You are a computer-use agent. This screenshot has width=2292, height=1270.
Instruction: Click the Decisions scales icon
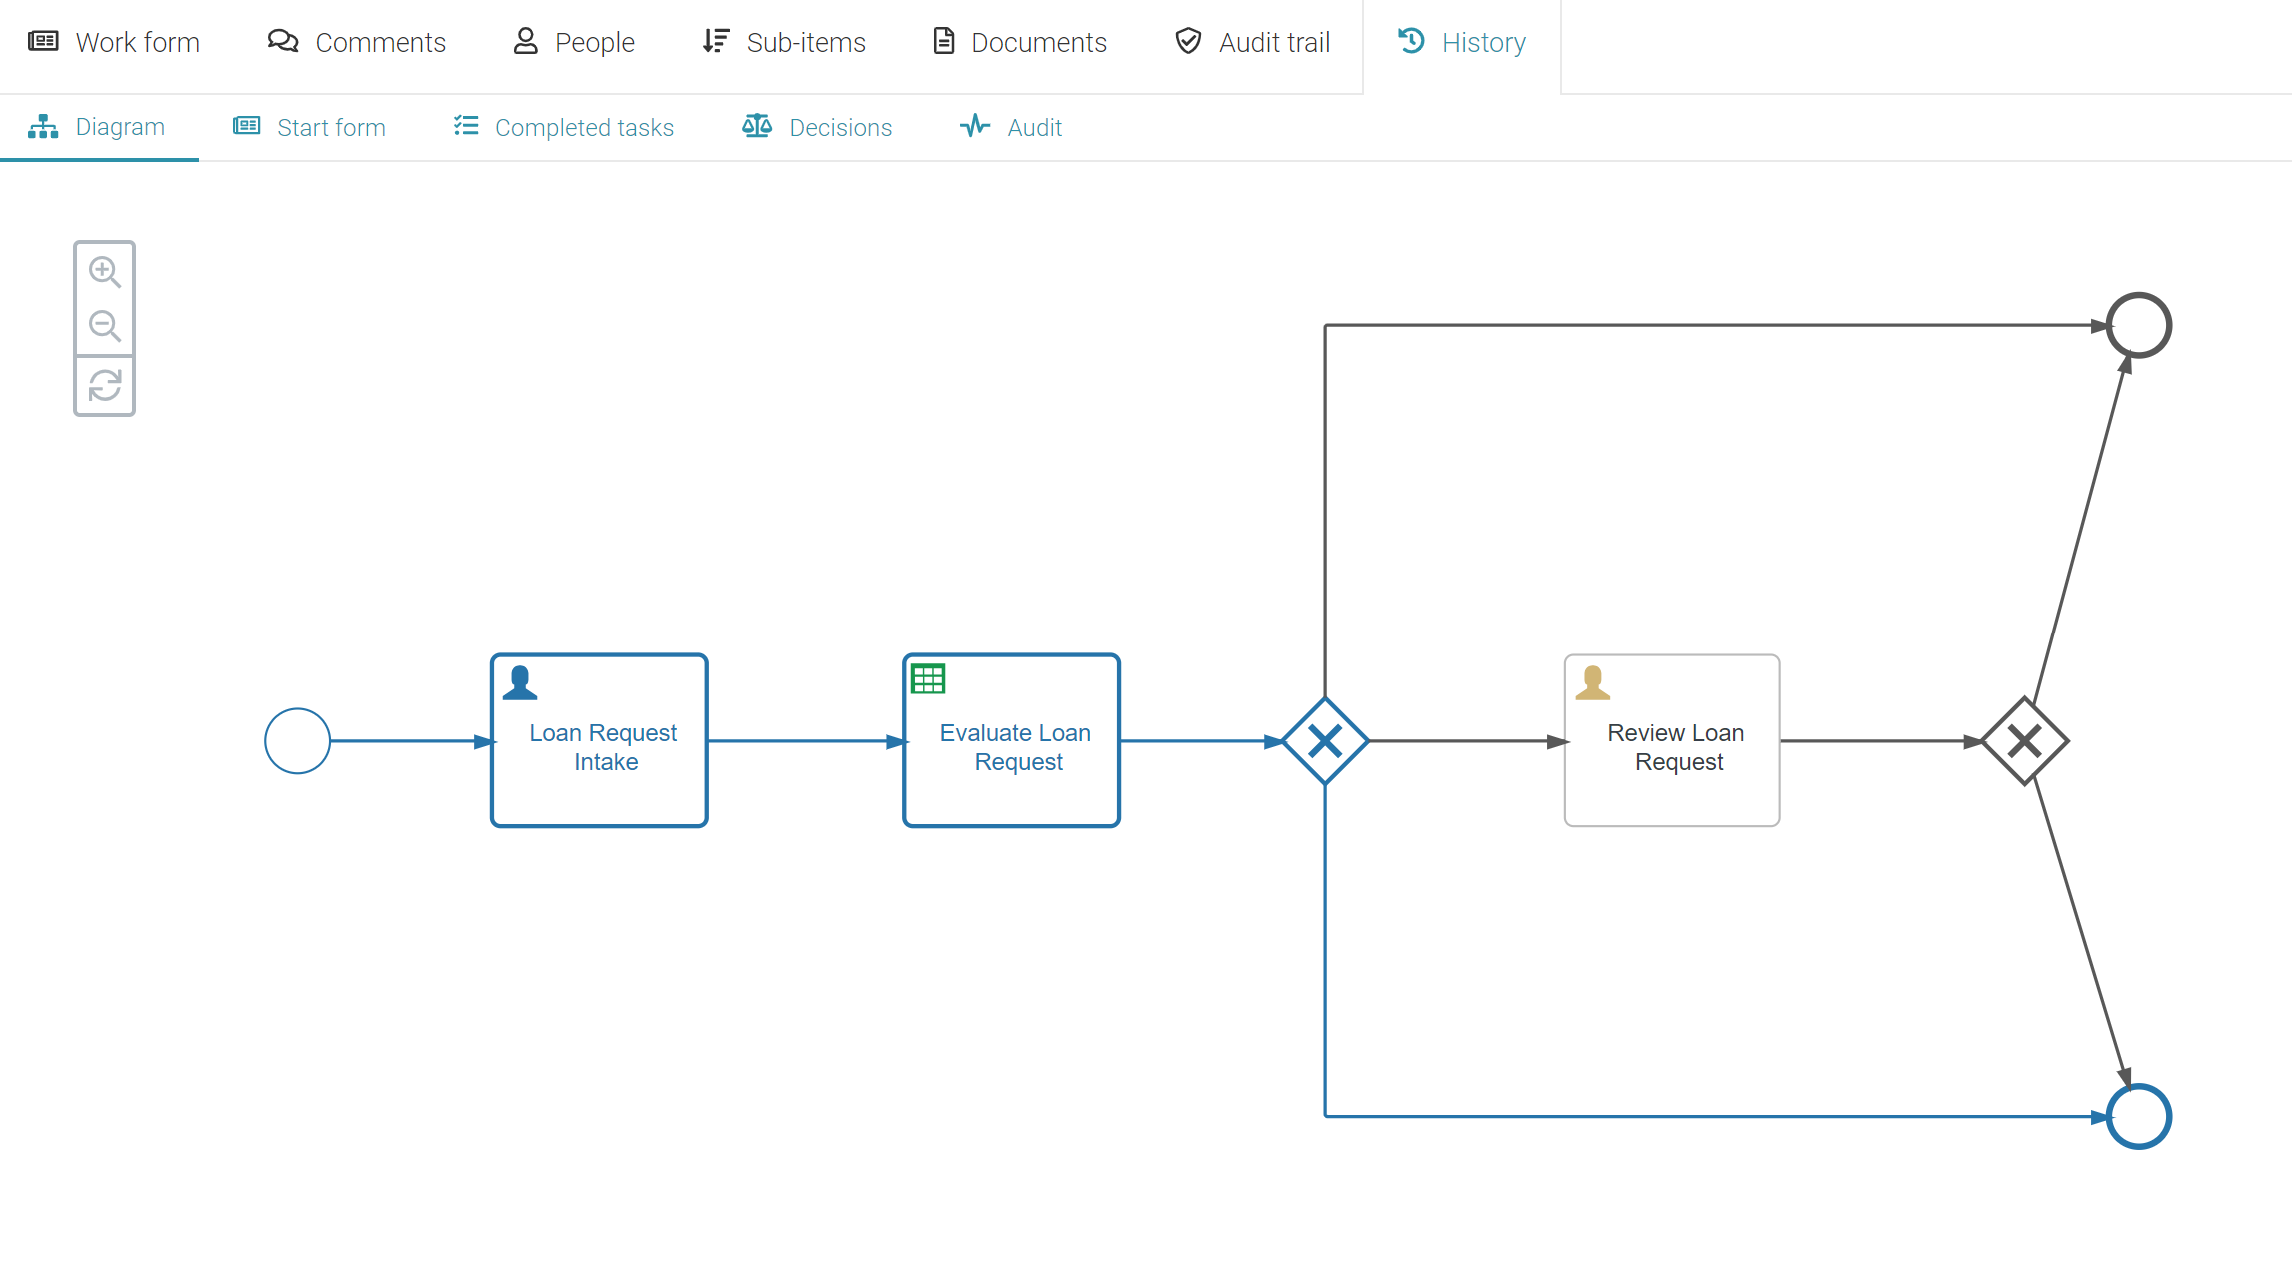pyautogui.click(x=756, y=126)
